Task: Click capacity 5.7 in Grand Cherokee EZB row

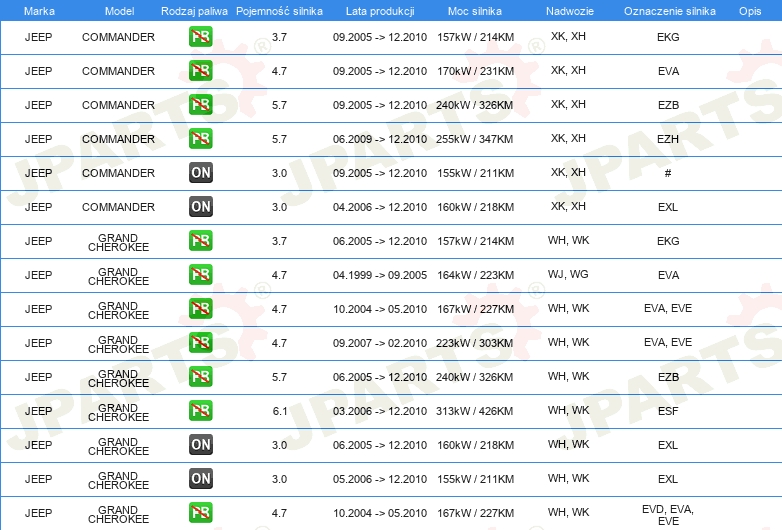Action: point(279,377)
